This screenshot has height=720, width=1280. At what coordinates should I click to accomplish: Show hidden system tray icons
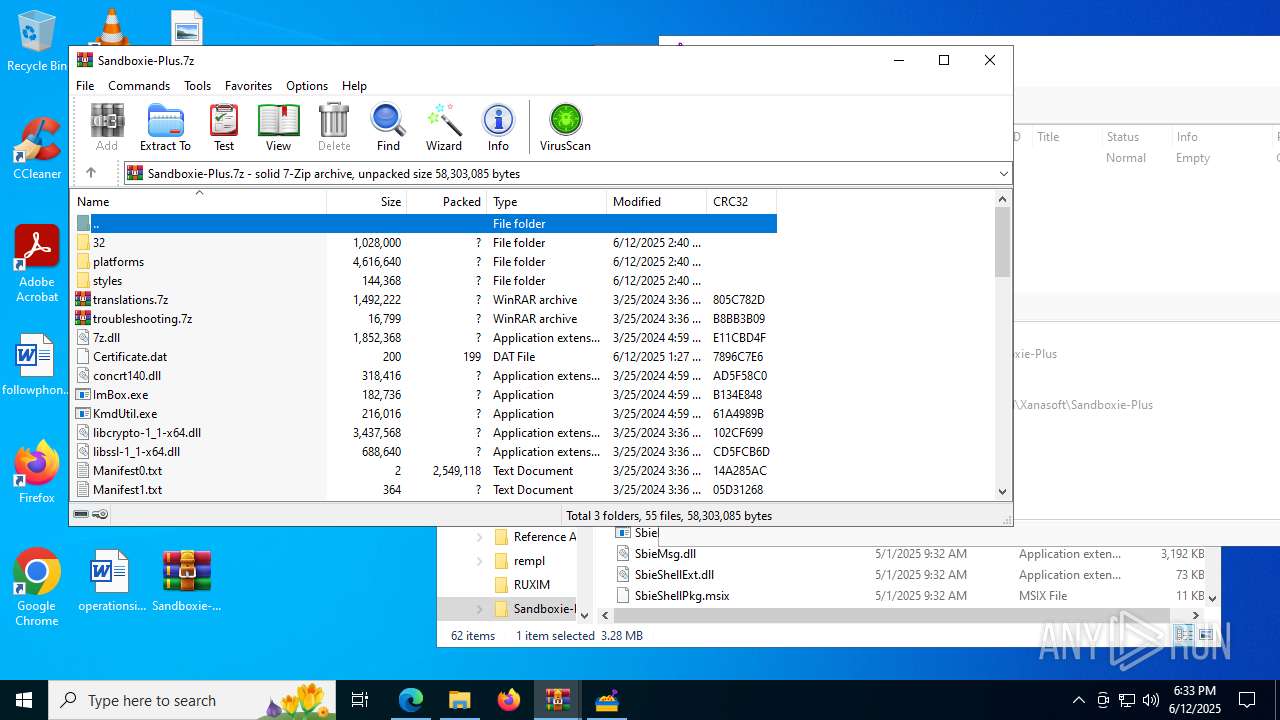[1078, 700]
